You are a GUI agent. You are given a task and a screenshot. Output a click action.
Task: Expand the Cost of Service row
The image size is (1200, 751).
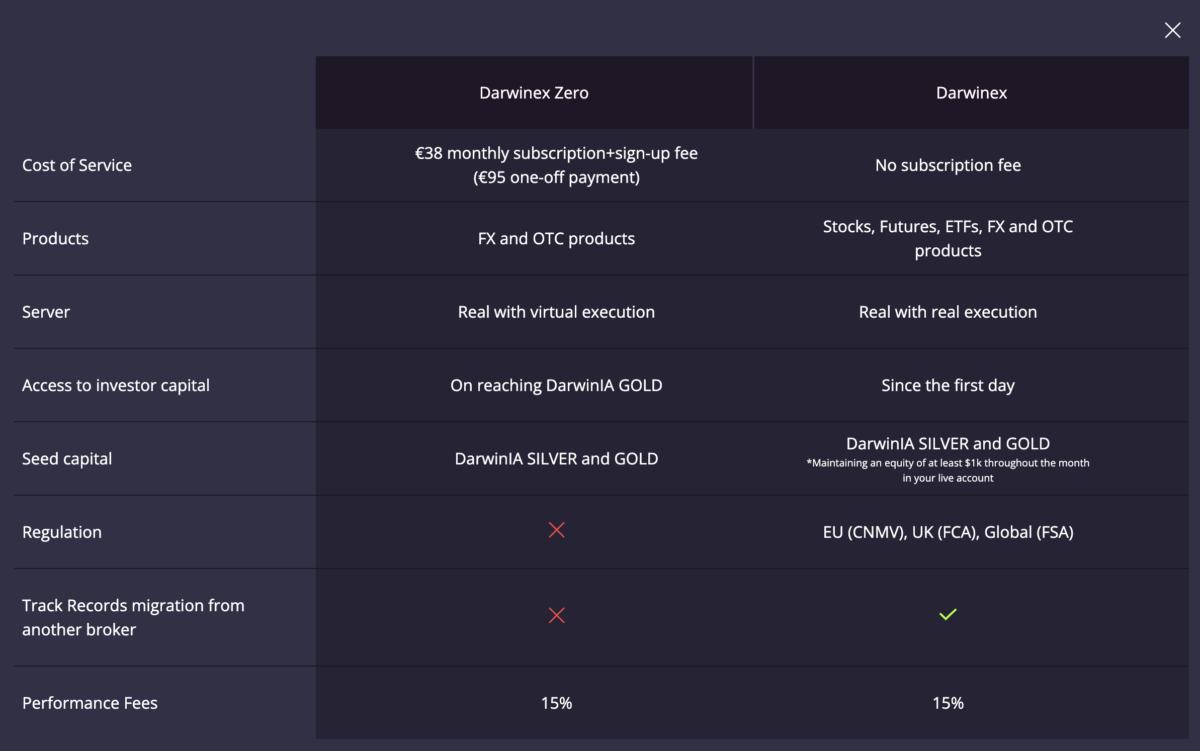click(x=77, y=165)
